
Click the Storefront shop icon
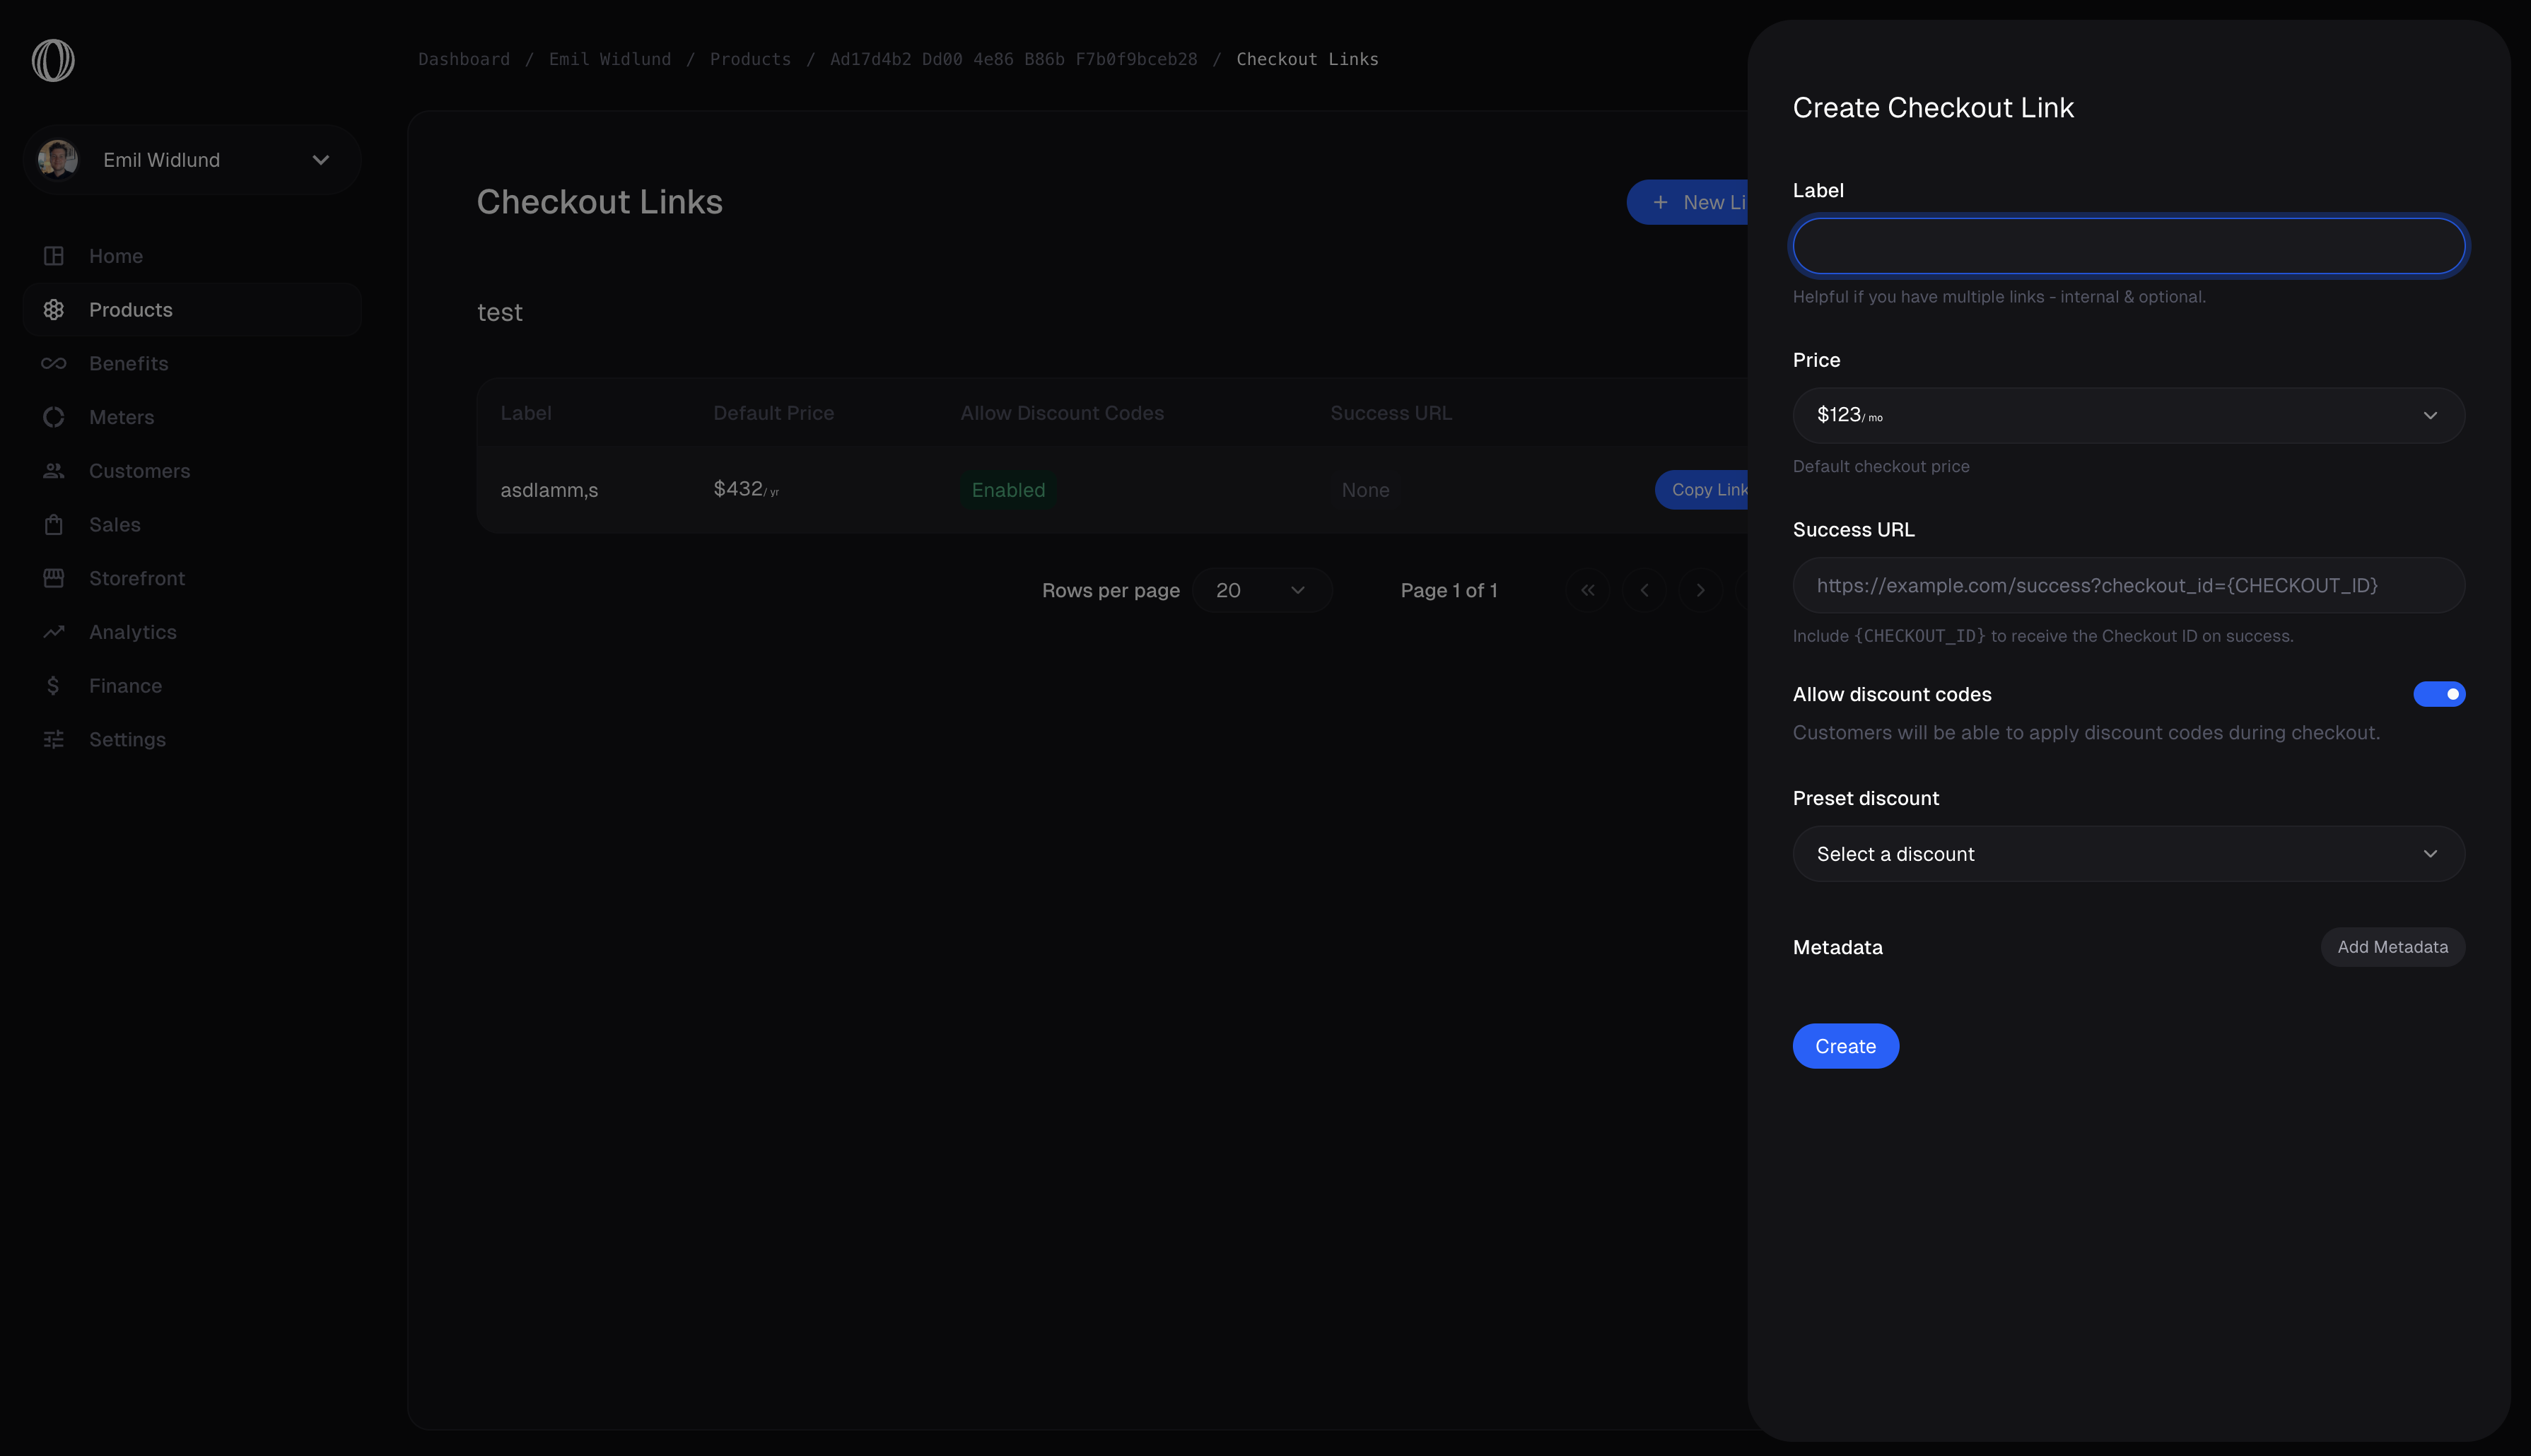click(x=54, y=578)
